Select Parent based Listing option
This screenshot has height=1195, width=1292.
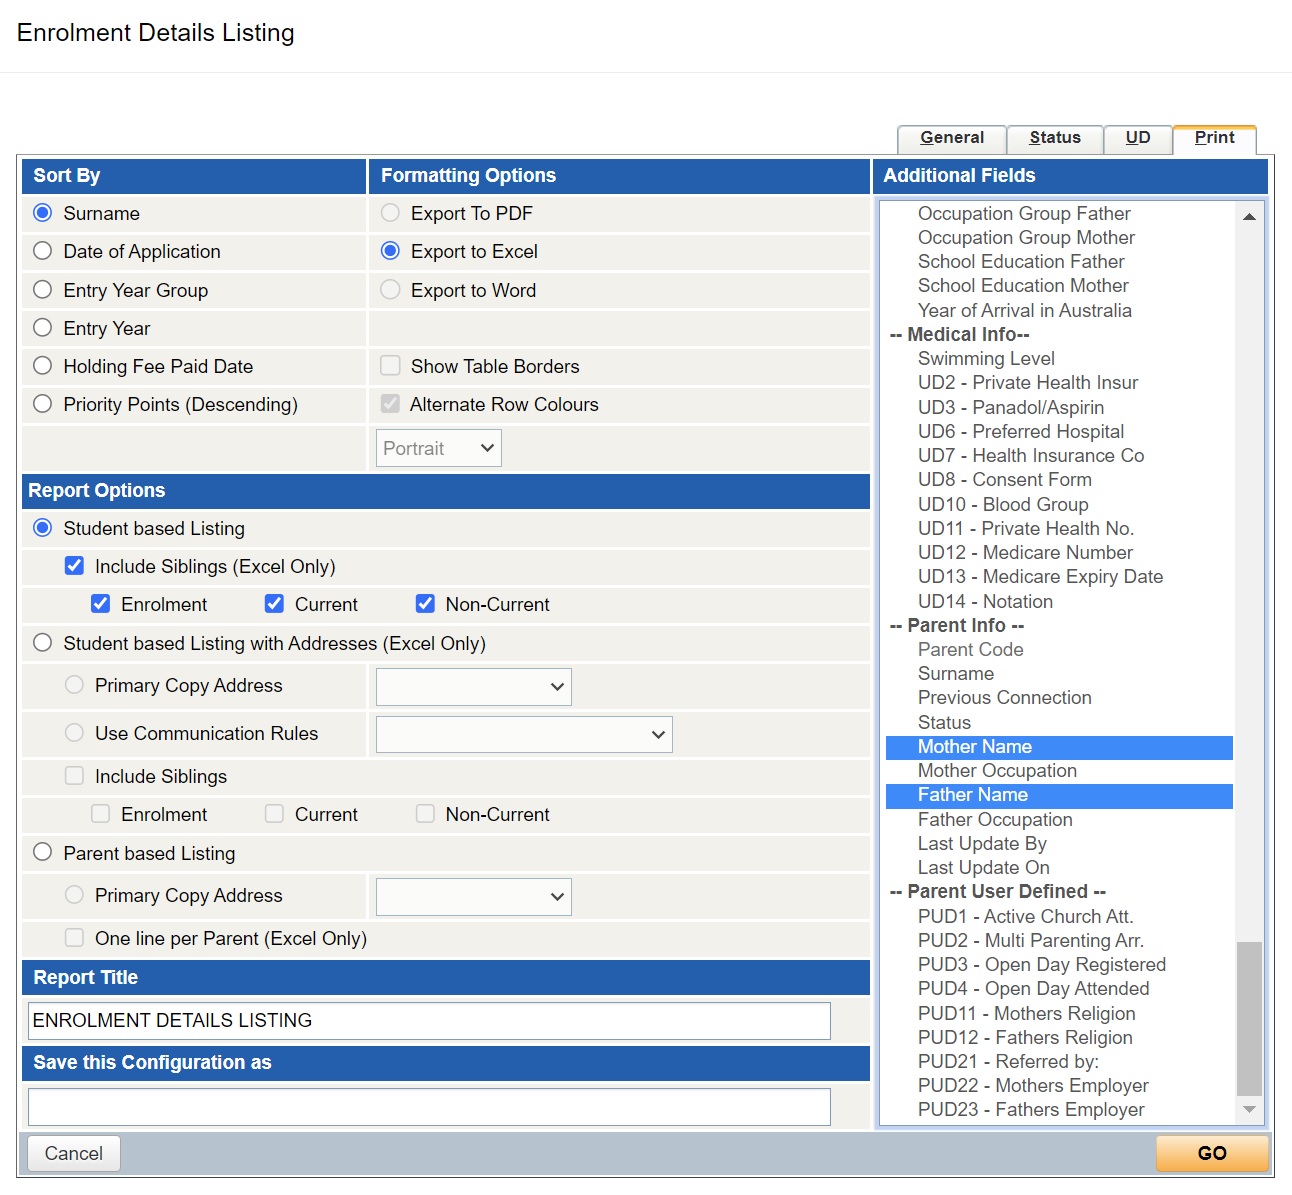click(43, 853)
